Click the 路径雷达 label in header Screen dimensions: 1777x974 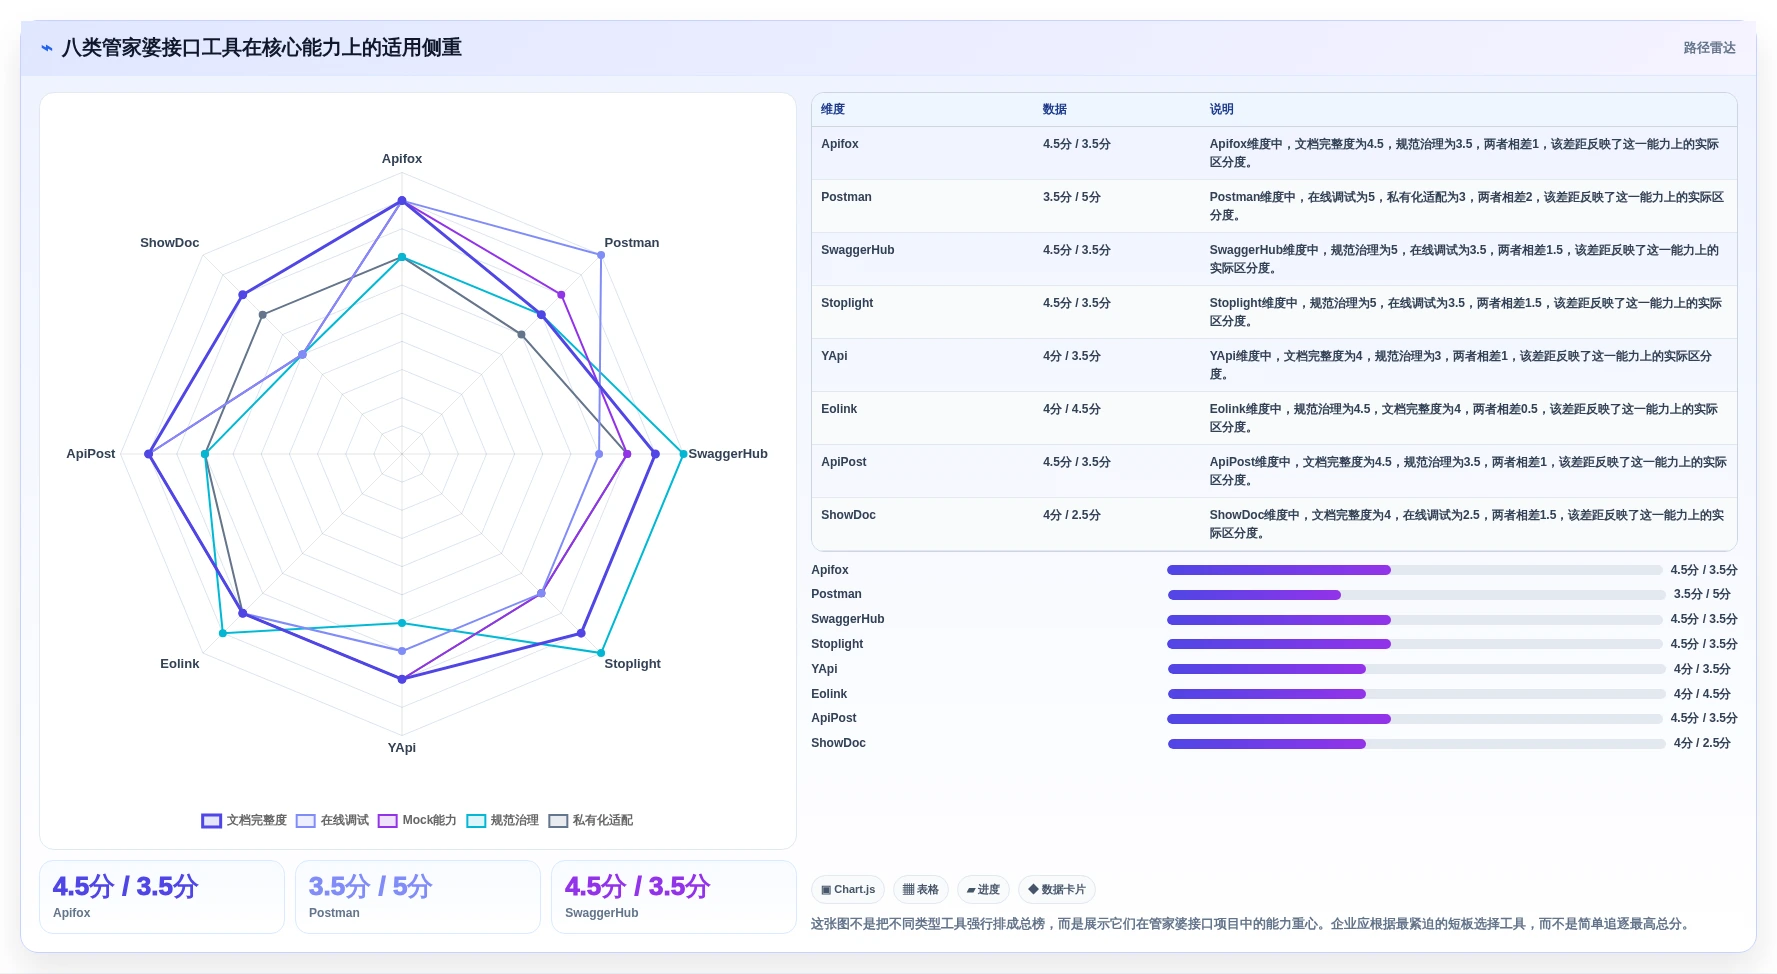[x=1709, y=48]
